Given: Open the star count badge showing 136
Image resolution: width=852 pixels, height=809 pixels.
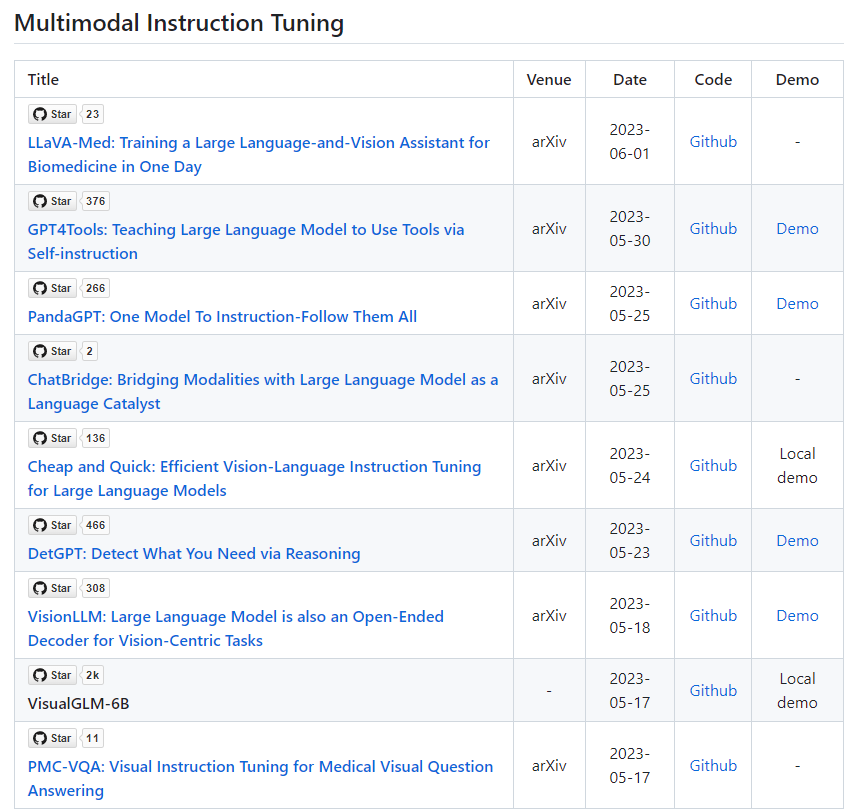Looking at the screenshot, I should [x=95, y=438].
